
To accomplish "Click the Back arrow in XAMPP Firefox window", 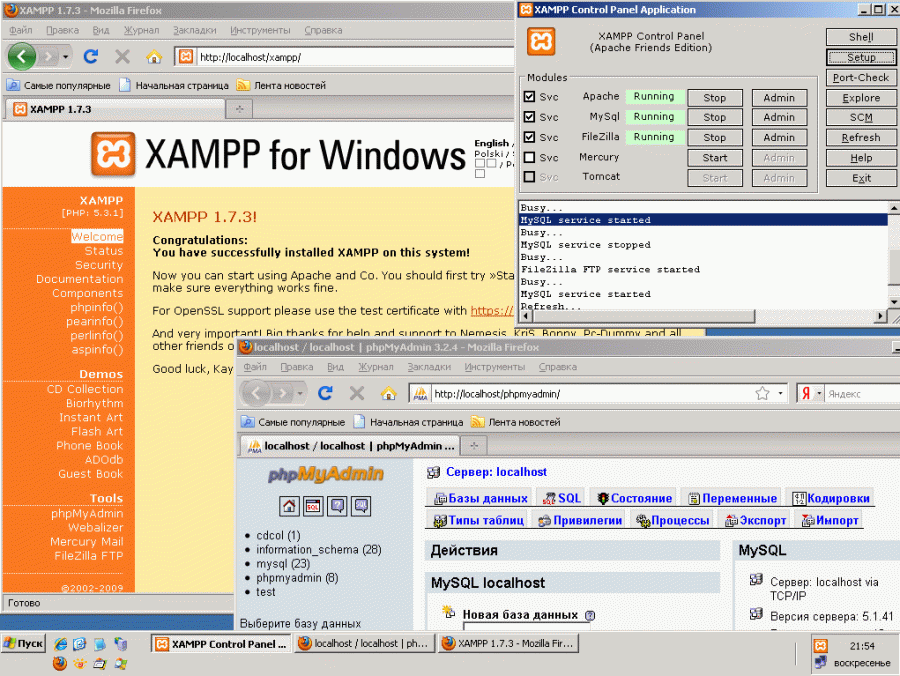I will (x=22, y=56).
